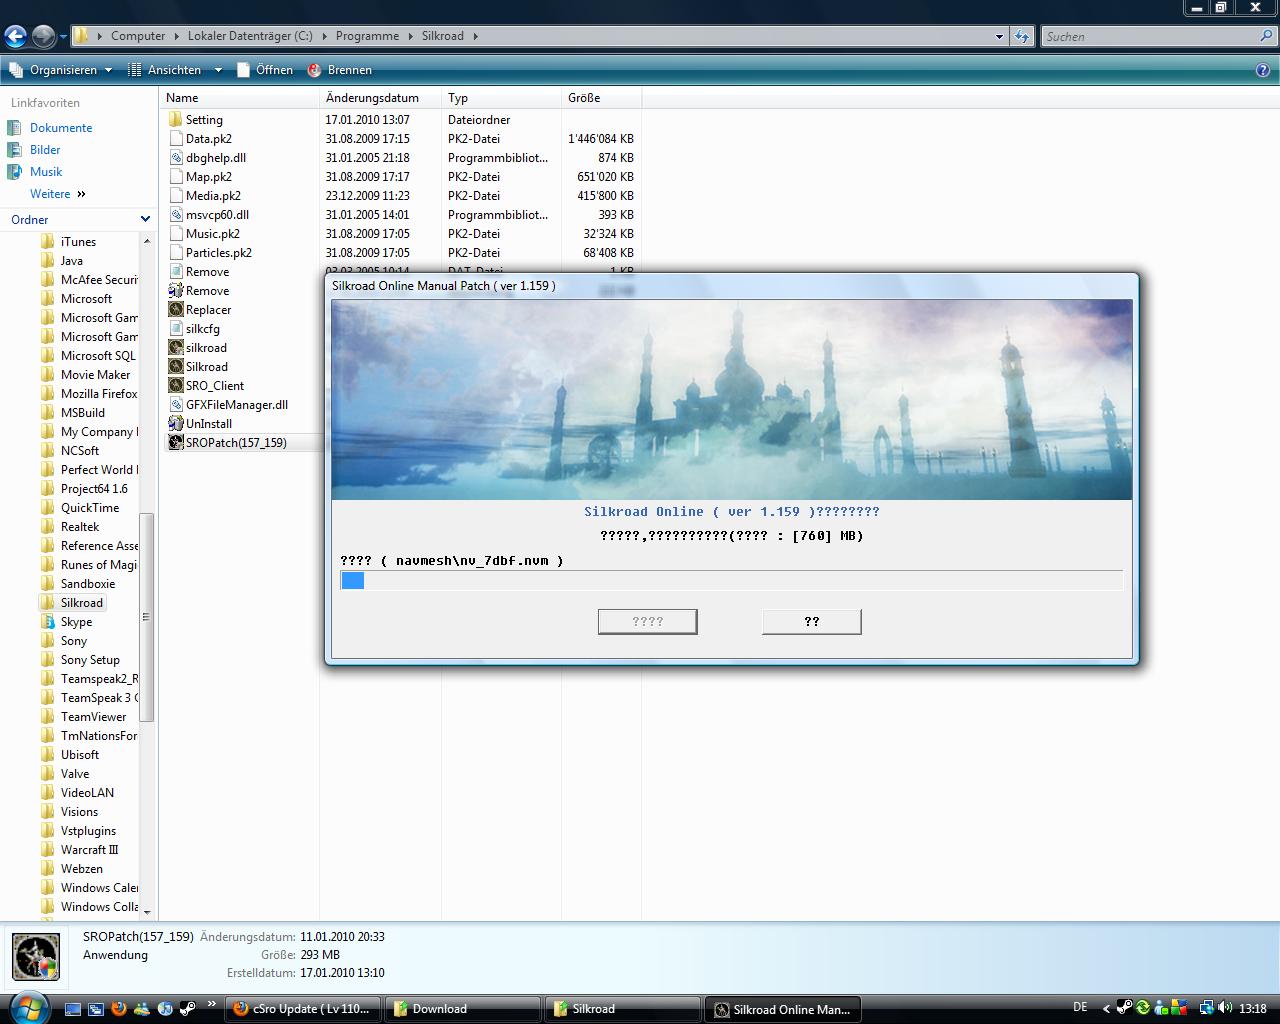Select the Skype folder in the tree
Image resolution: width=1280 pixels, height=1024 pixels.
[76, 622]
